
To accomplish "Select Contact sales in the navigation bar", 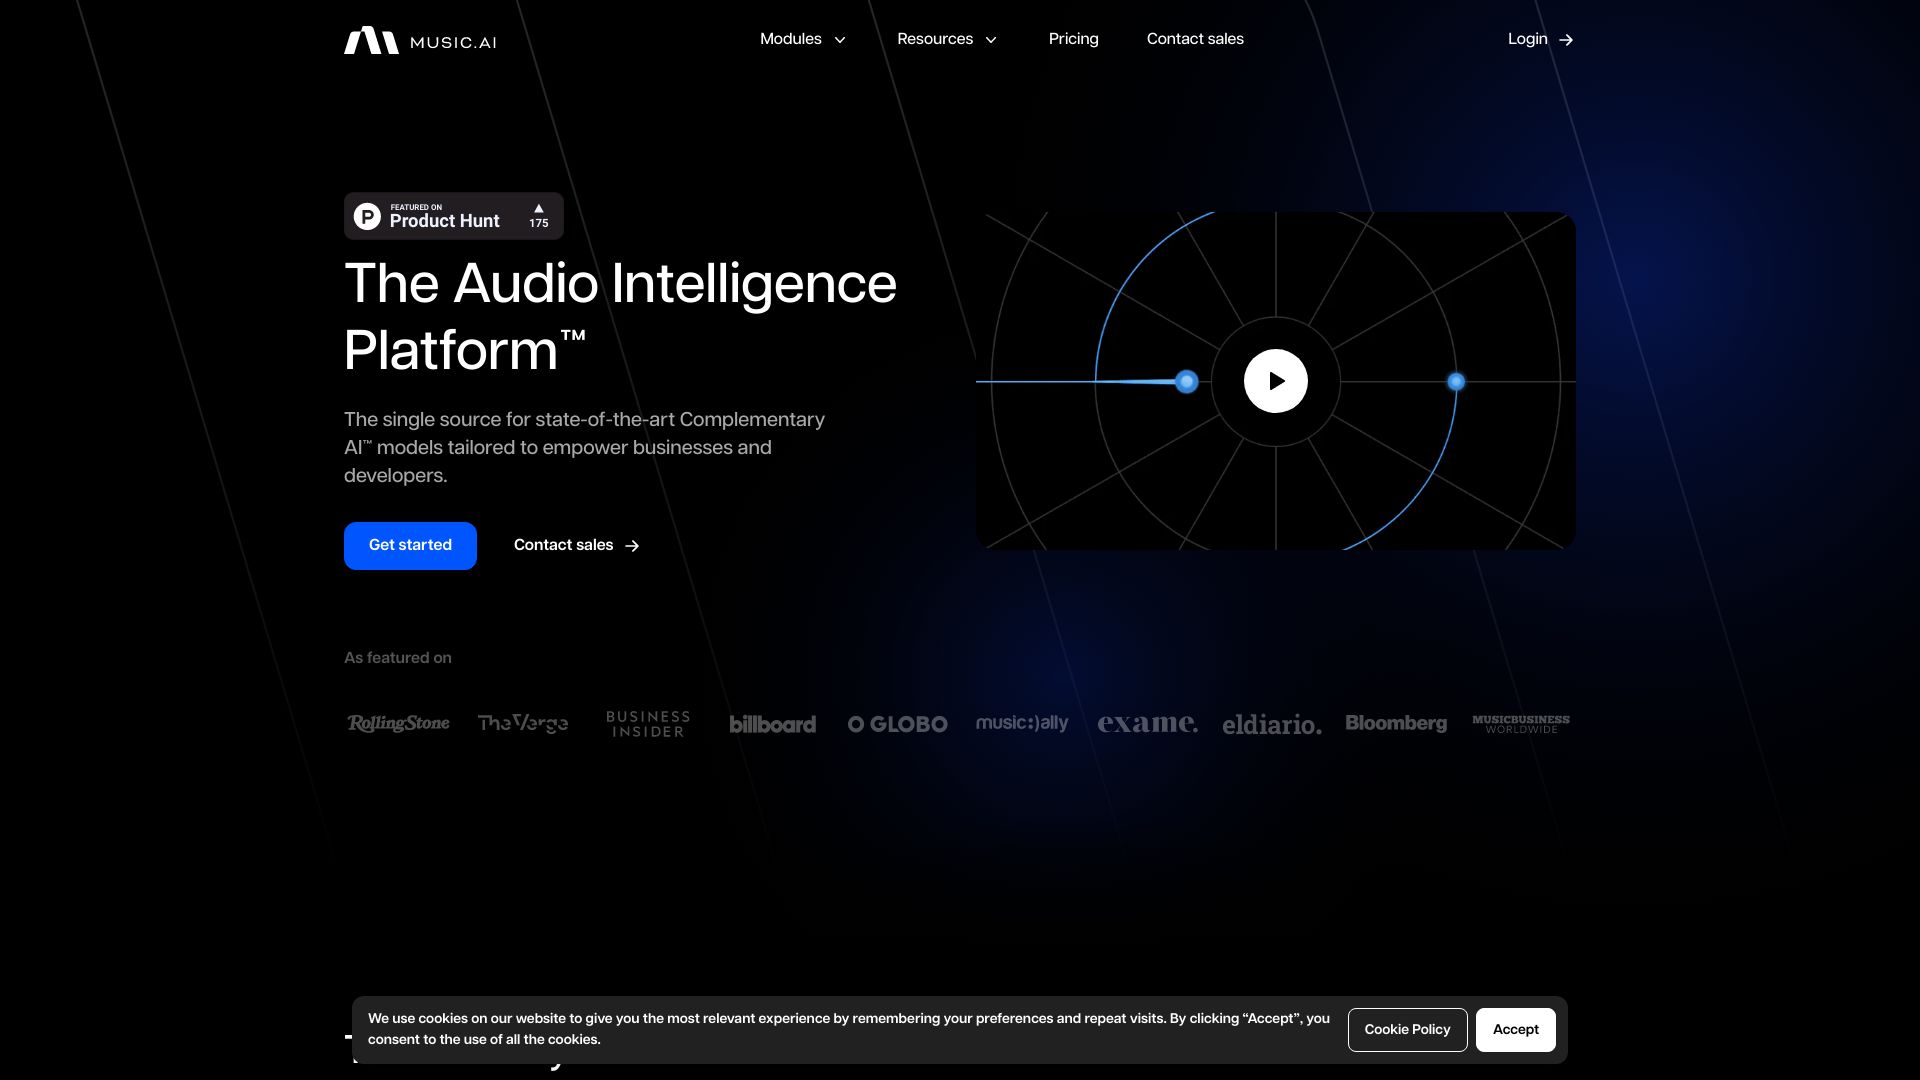I will point(1195,39).
